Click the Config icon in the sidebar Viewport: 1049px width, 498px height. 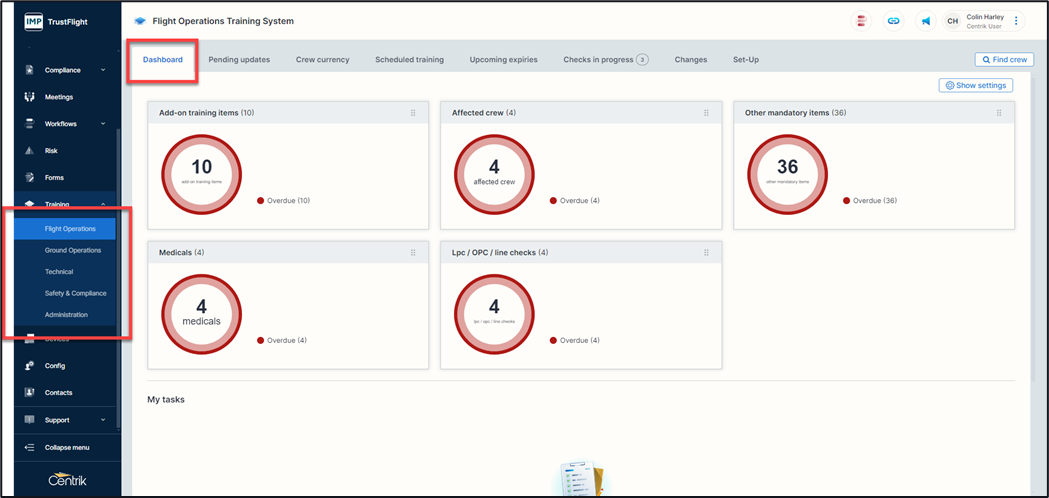[29, 366]
